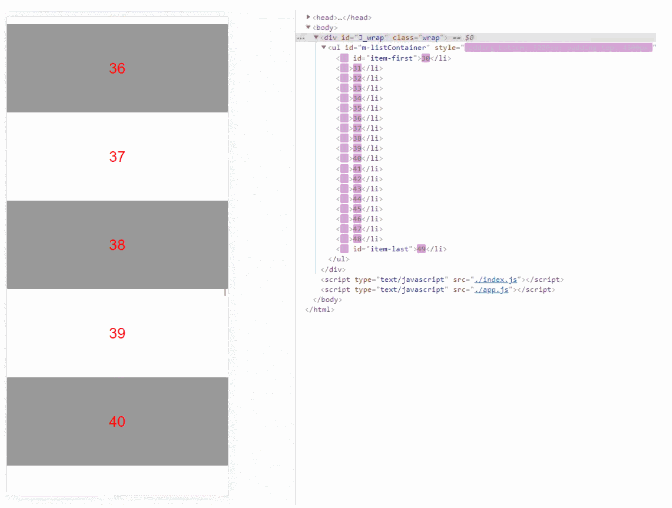Collapse the body element in DOM tree
Viewport: 672px width, 508px height.
(x=308, y=27)
